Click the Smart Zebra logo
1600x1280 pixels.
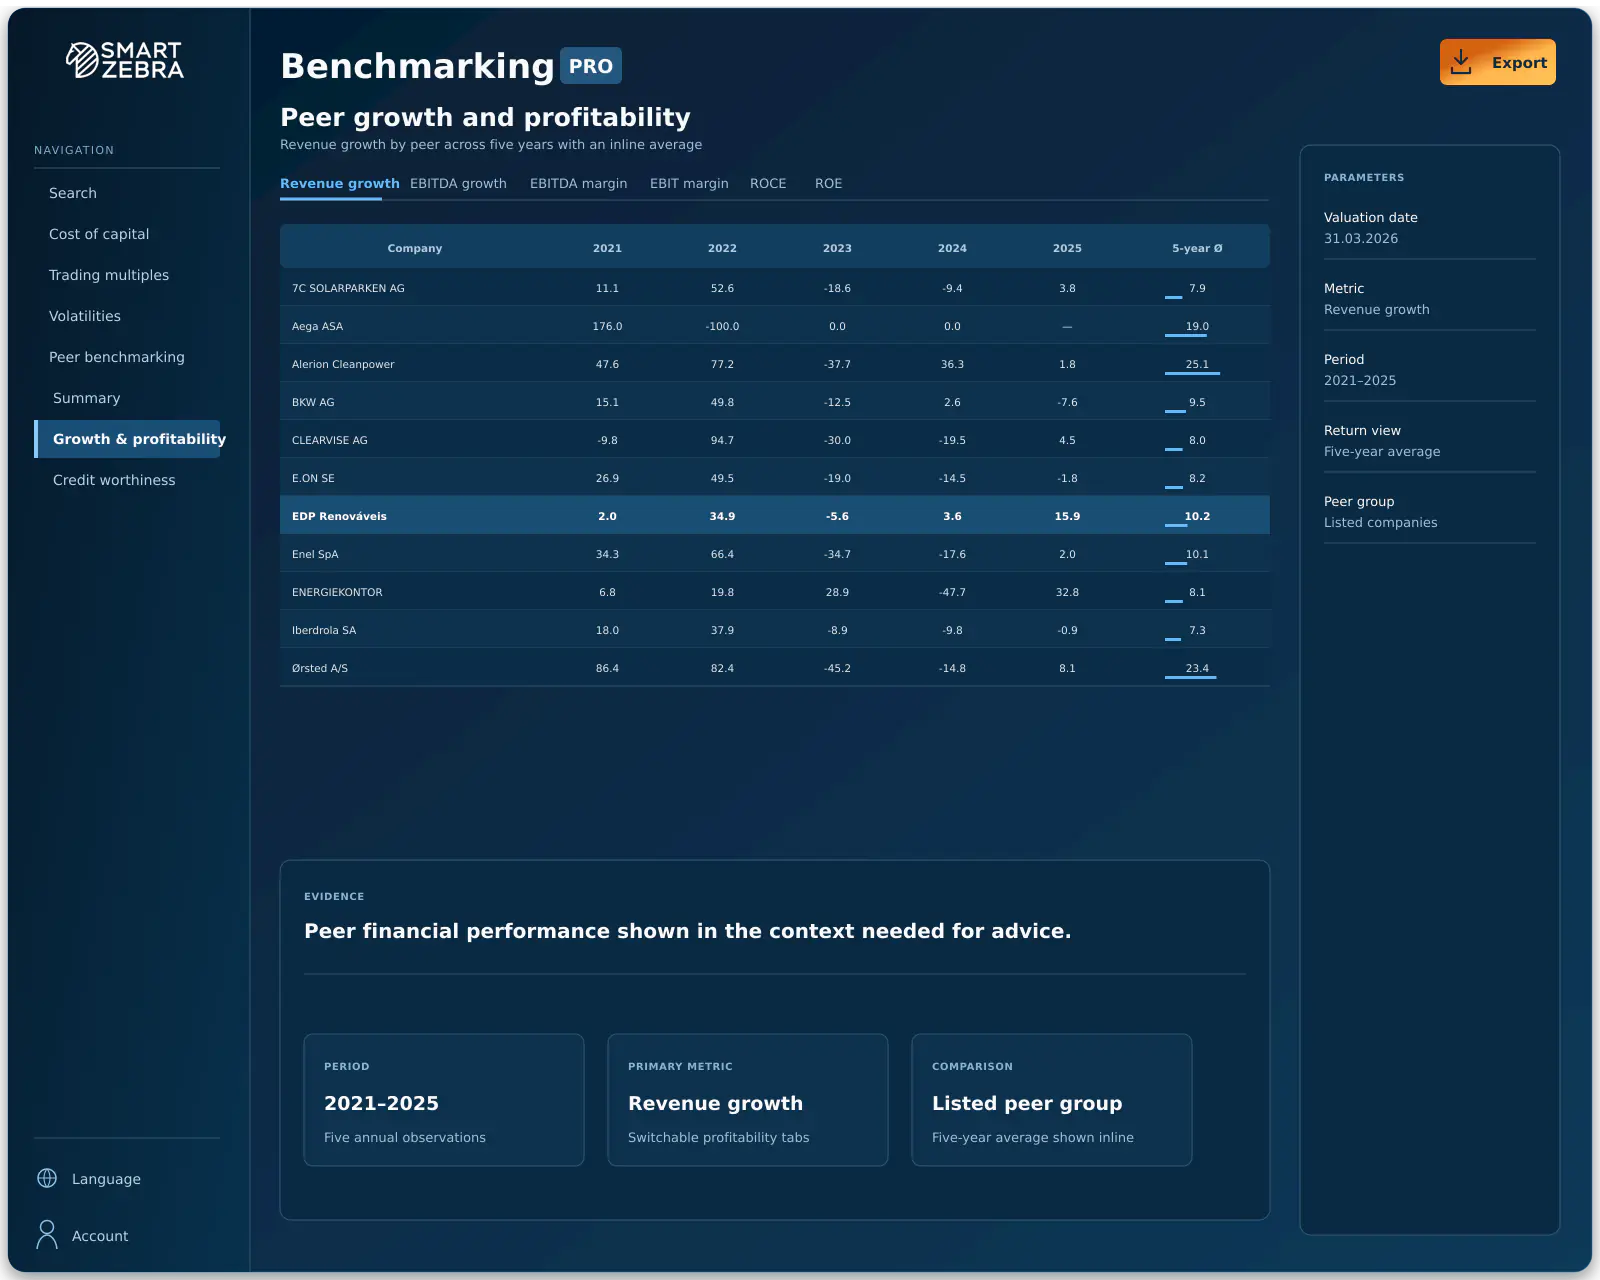[x=125, y=60]
